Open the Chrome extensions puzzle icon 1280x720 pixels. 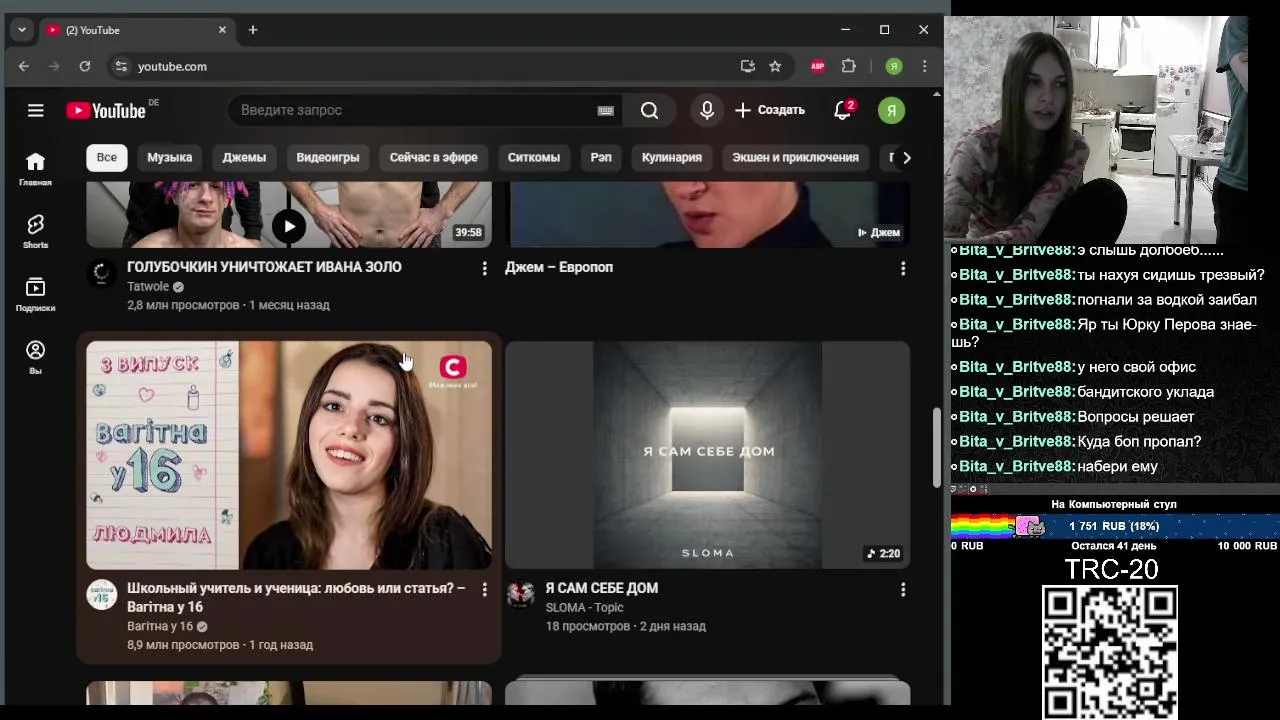point(849,66)
